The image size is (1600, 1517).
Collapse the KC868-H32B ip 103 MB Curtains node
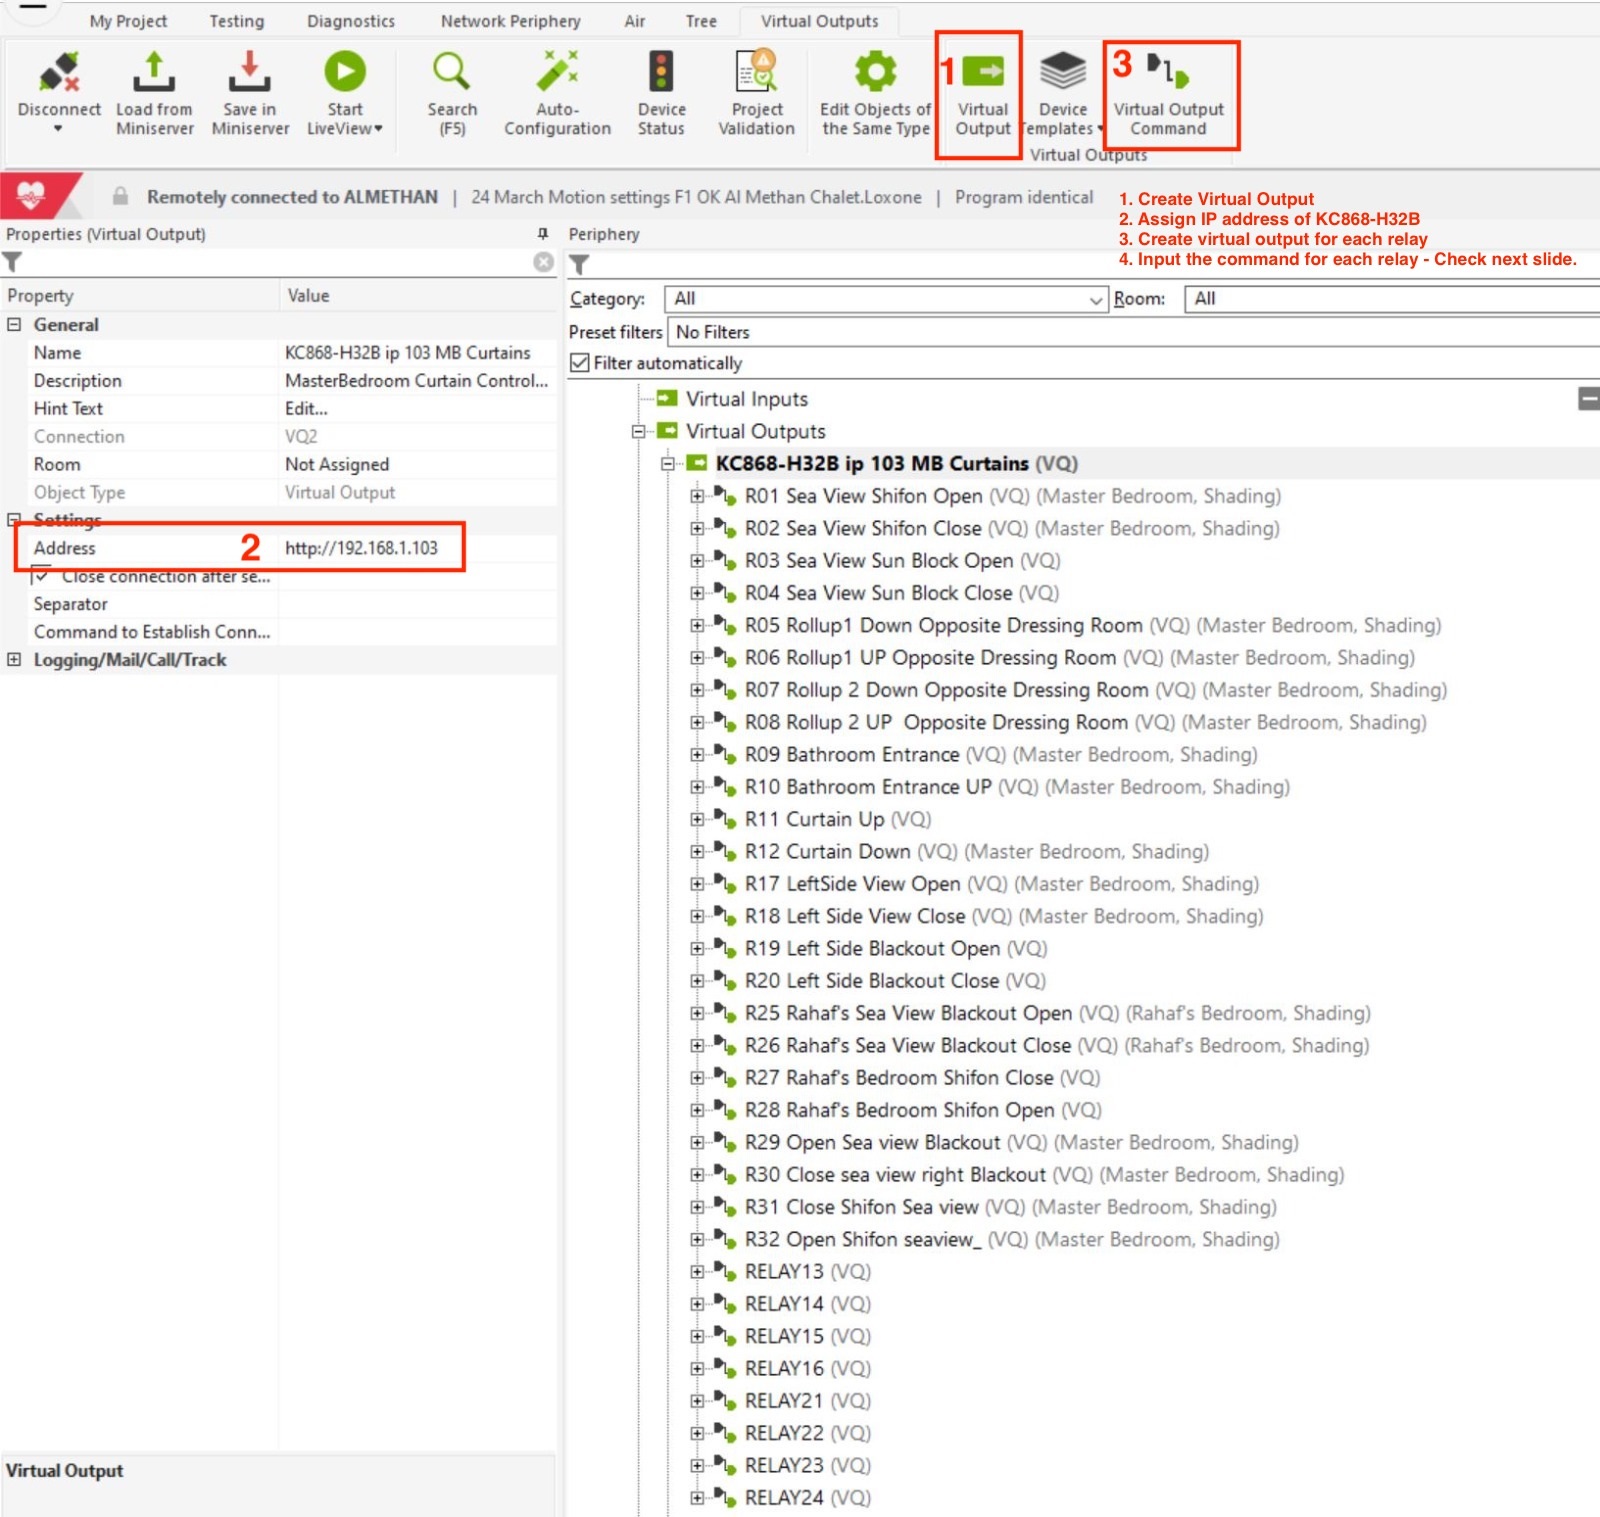668,464
